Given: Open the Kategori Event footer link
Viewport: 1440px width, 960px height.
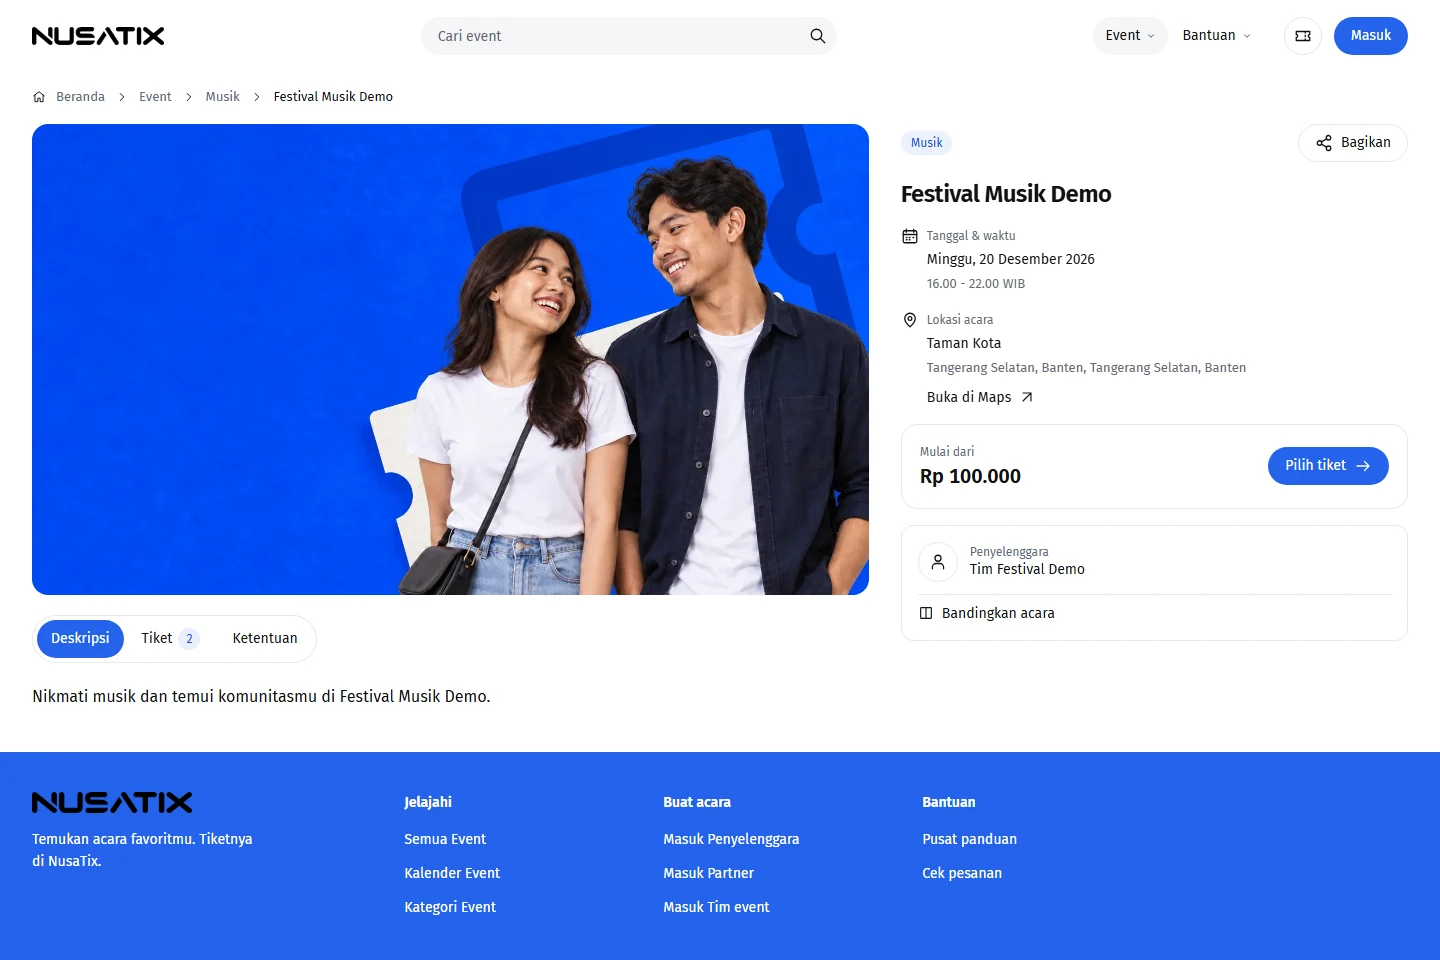Looking at the screenshot, I should tap(450, 907).
